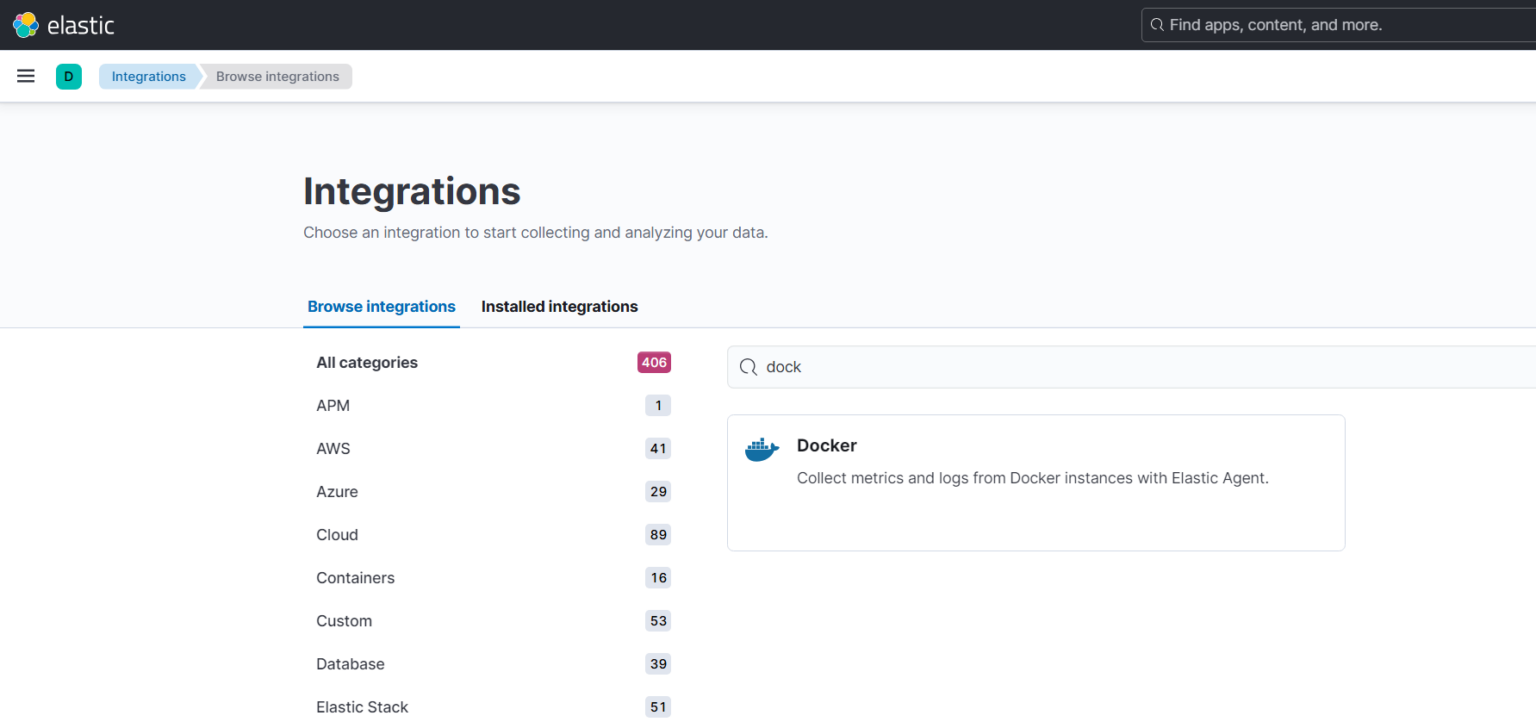Viewport: 1536px width, 728px height.
Task: Switch to the Installed integrations tab
Action: coord(559,306)
